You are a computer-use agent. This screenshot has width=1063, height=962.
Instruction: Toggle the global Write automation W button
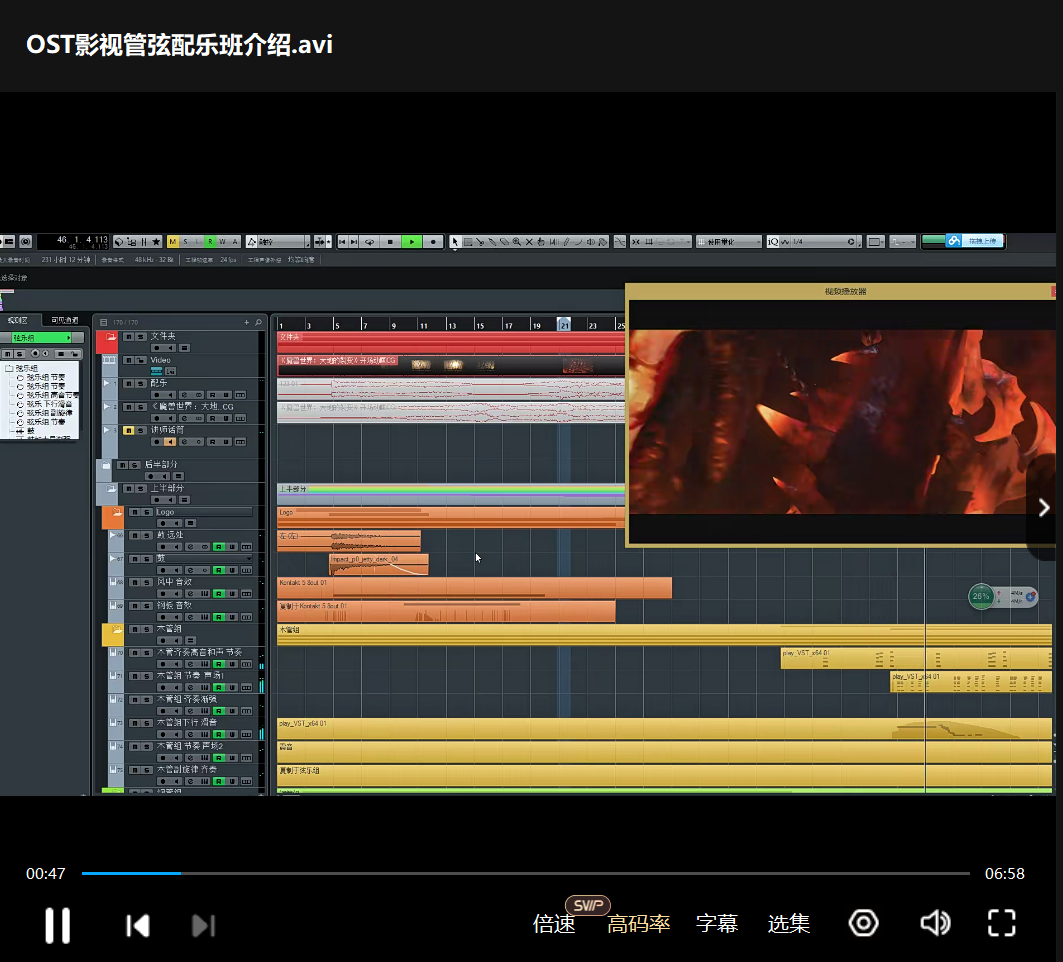(222, 241)
